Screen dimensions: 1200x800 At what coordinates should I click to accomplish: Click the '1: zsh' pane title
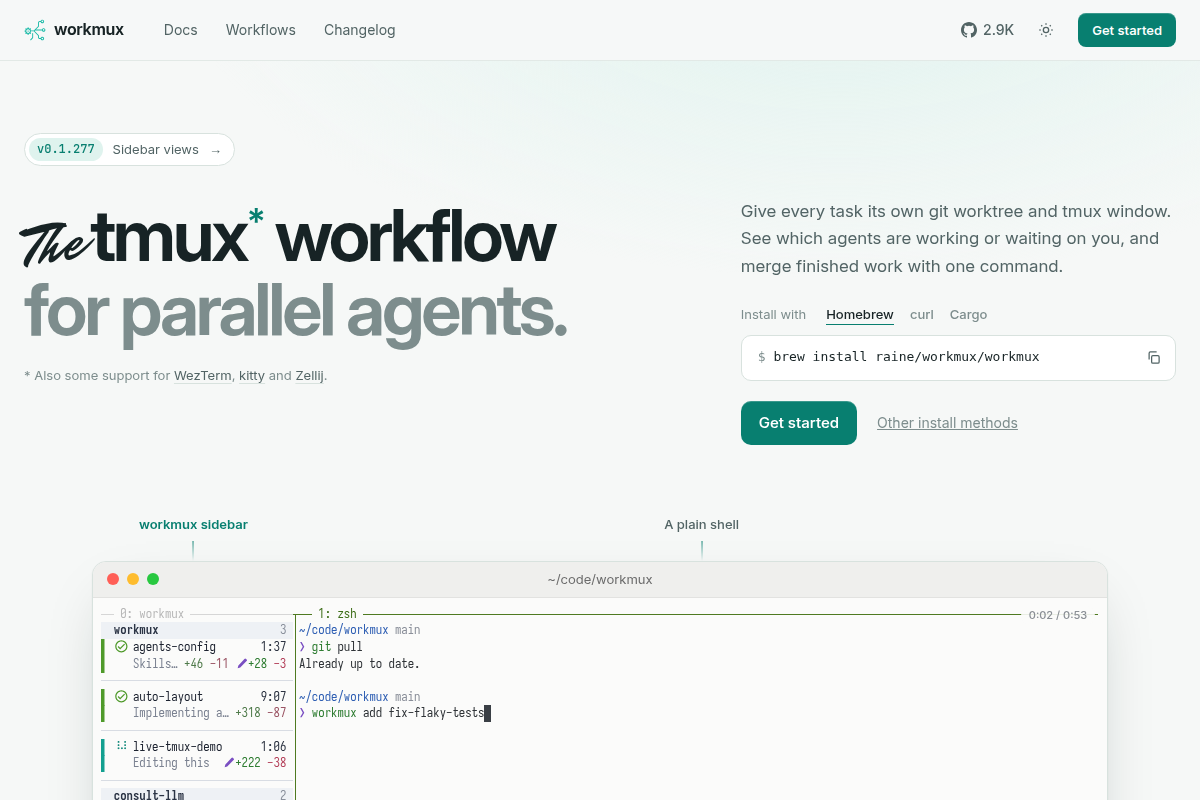[x=337, y=614]
